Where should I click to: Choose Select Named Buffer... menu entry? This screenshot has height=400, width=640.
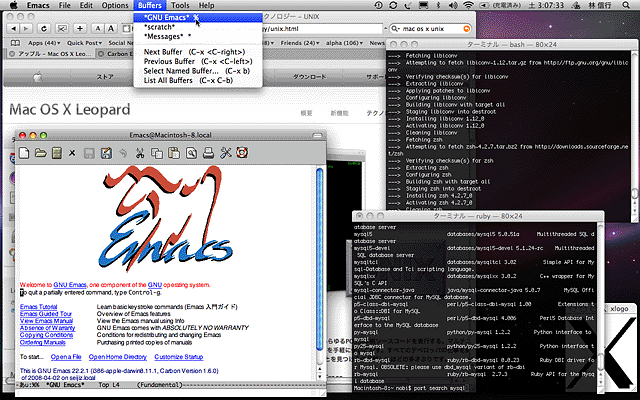coord(198,71)
